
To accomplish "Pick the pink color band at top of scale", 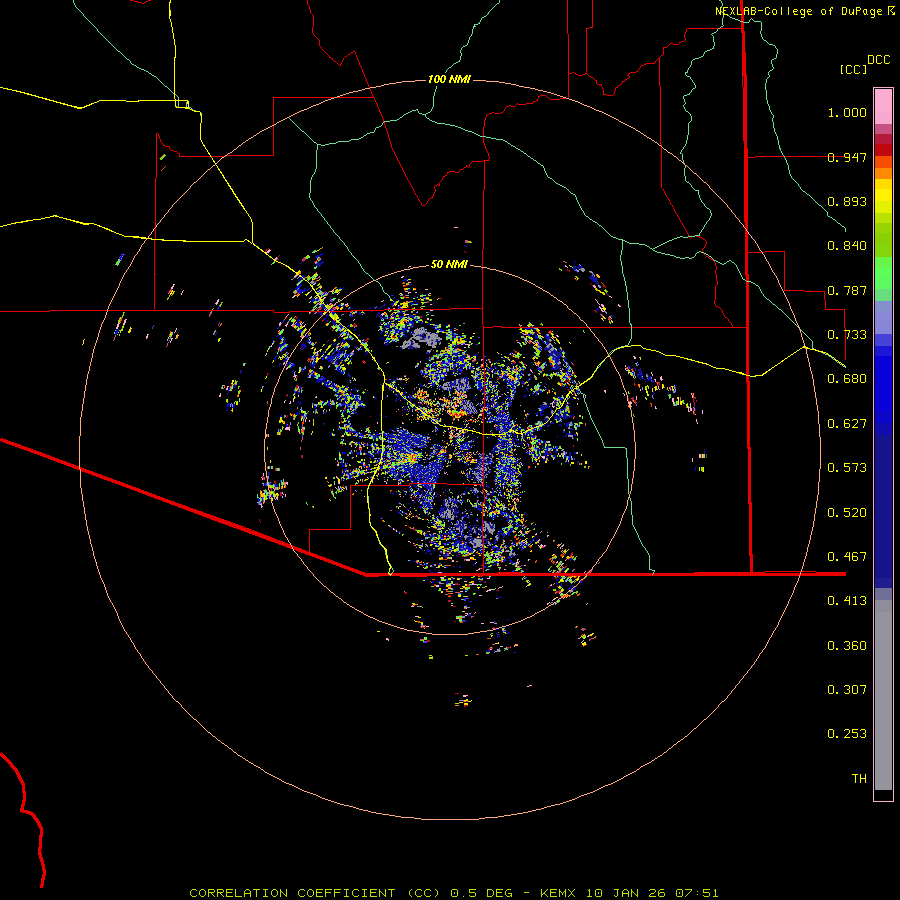I will pos(883,106).
